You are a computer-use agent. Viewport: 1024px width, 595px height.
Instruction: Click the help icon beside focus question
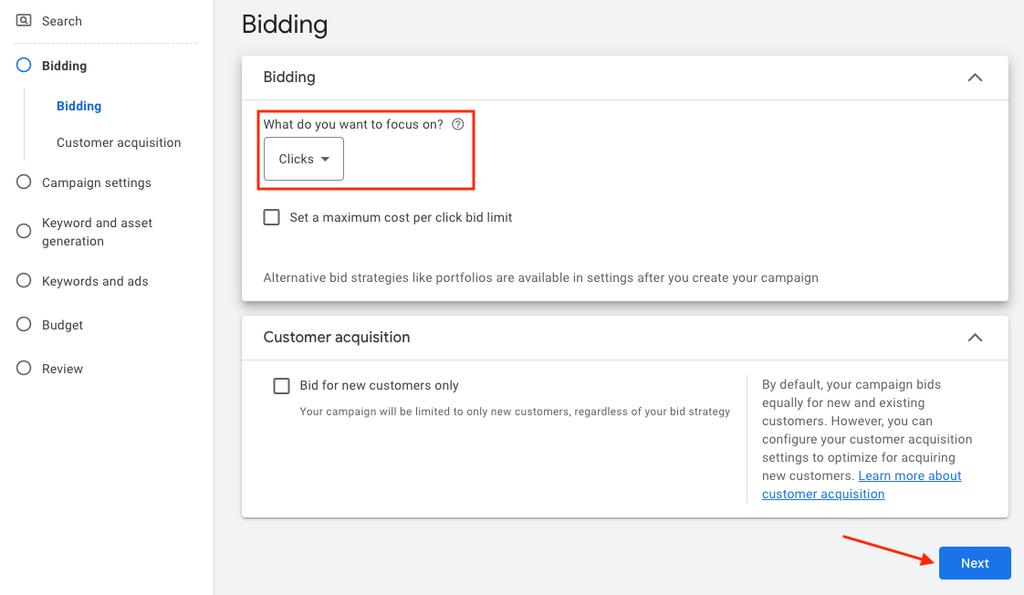[458, 125]
